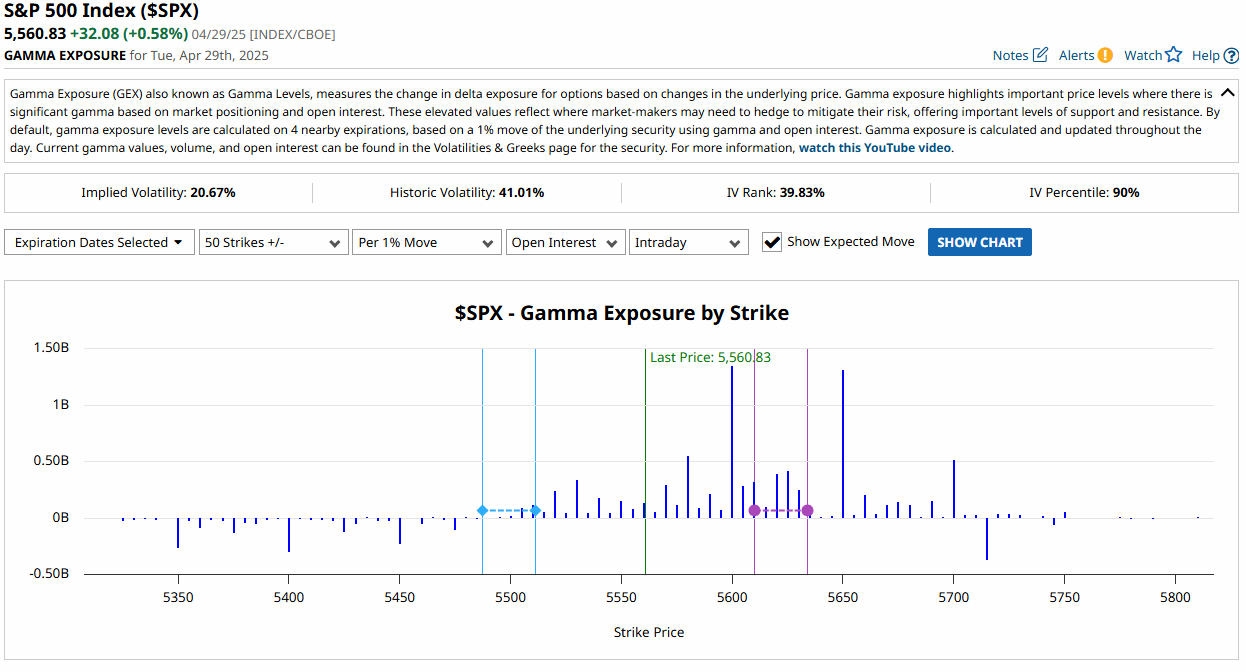The image size is (1246, 672).
Task: Click the 5350 x-axis label
Action: pyautogui.click(x=178, y=597)
